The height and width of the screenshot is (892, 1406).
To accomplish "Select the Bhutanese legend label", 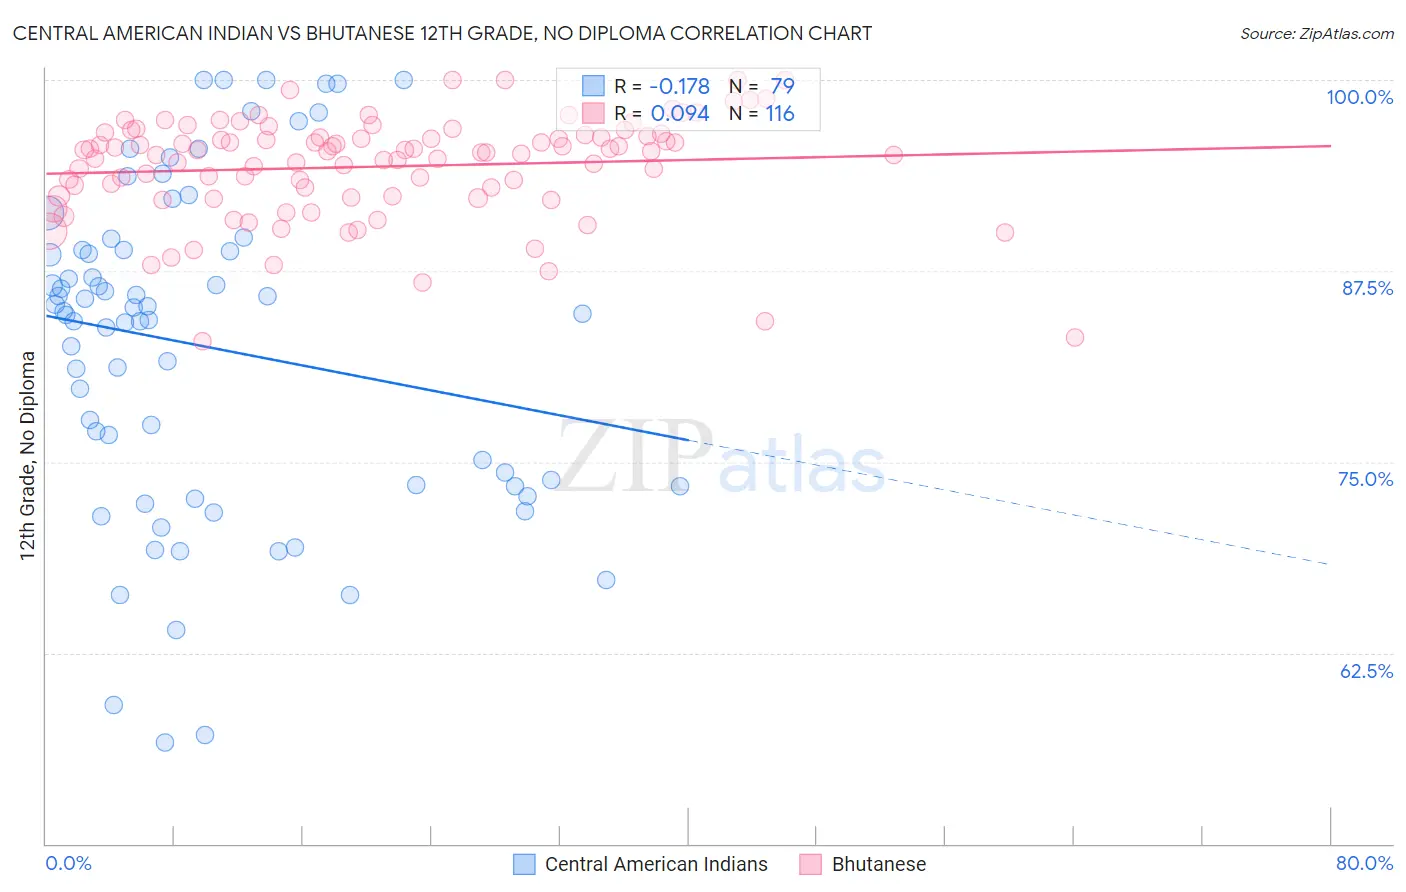I will click(879, 864).
